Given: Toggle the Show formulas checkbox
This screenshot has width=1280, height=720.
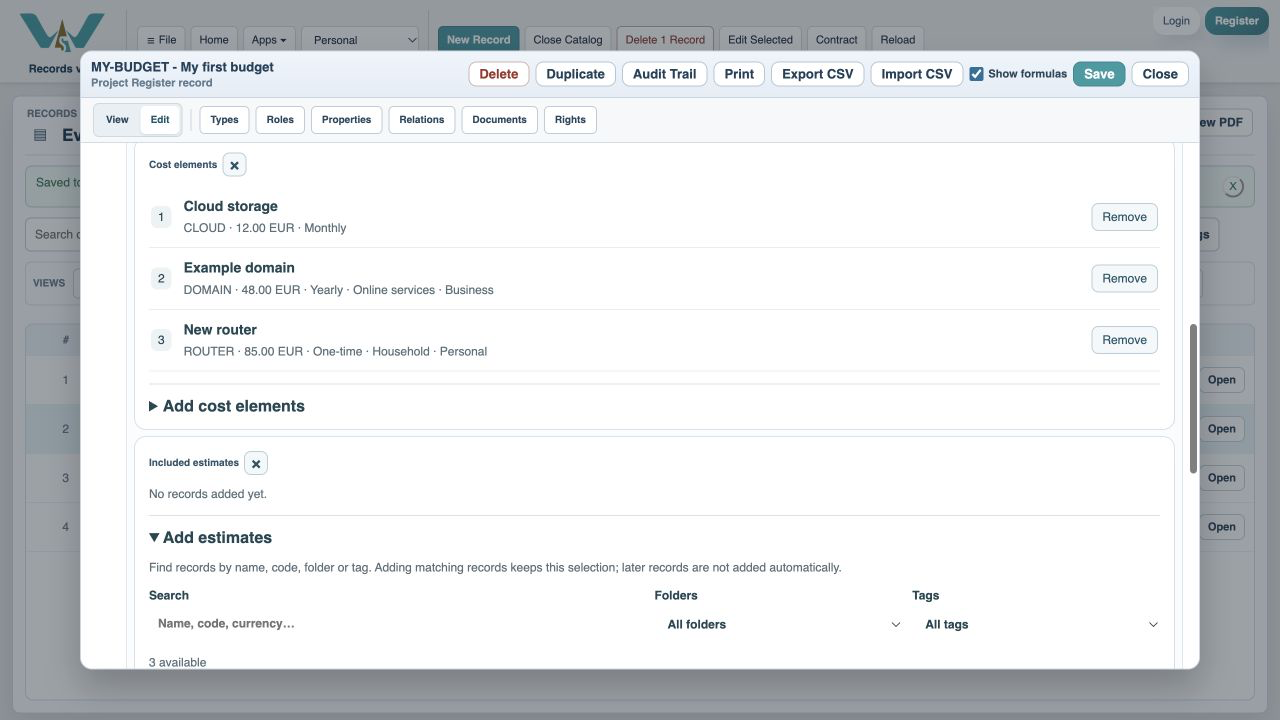Looking at the screenshot, I should tap(976, 74).
